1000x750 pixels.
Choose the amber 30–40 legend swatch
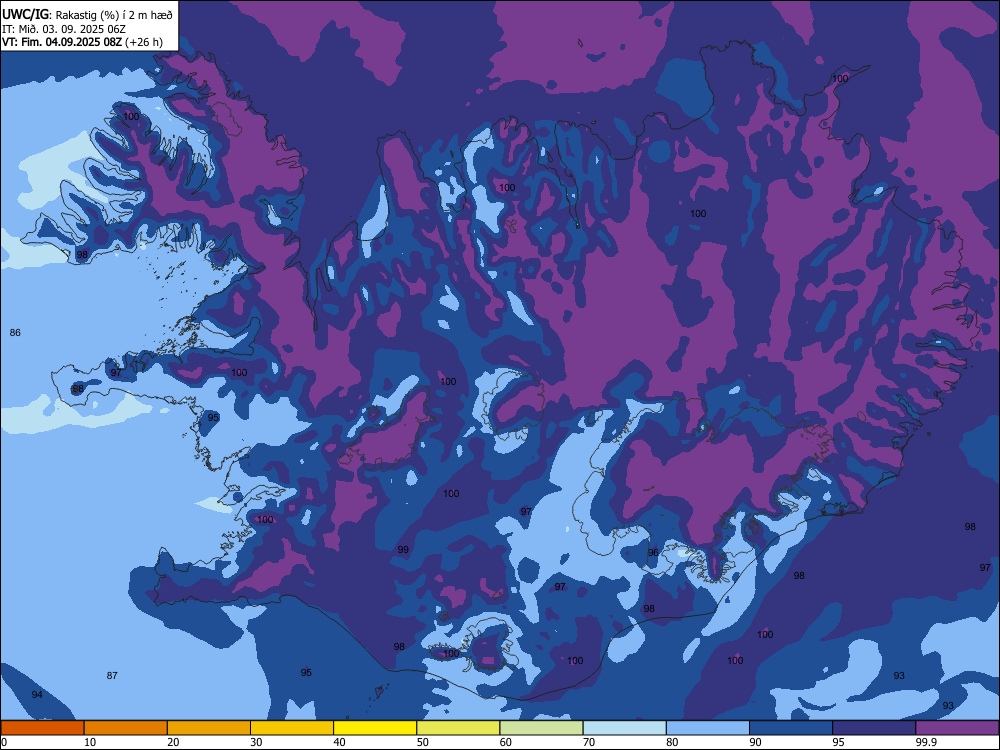(292, 728)
